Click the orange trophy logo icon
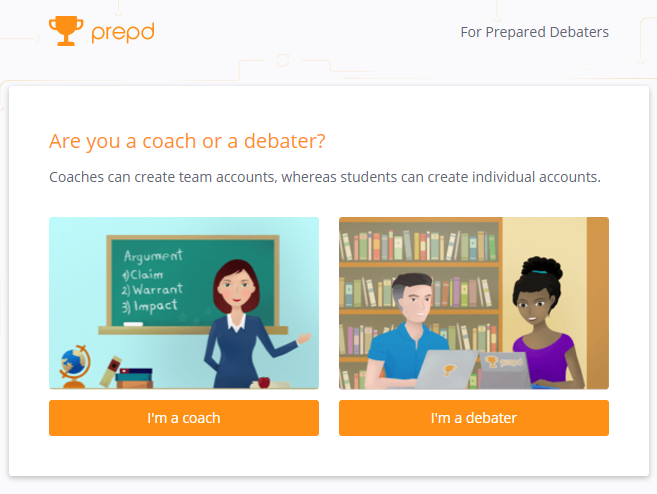Image resolution: width=657 pixels, height=494 pixels. point(66,31)
